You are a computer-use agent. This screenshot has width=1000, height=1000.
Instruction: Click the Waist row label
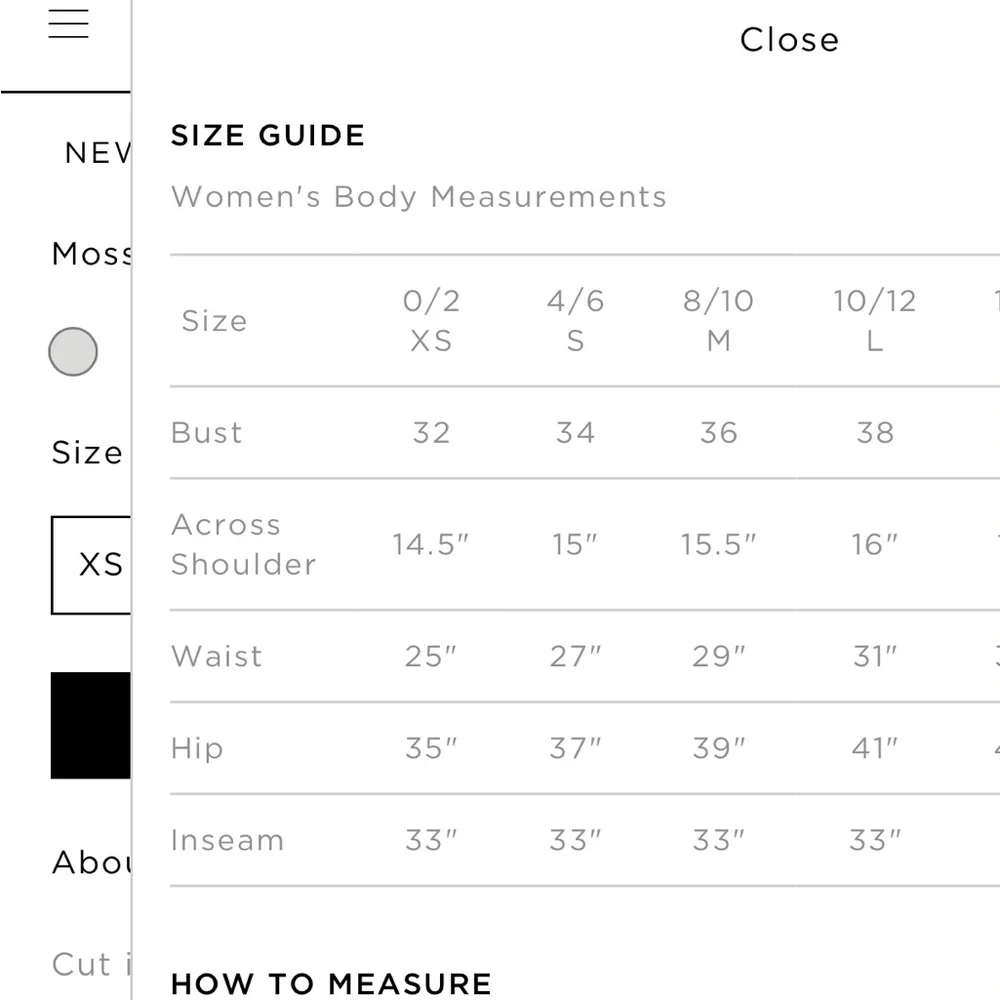(x=216, y=656)
